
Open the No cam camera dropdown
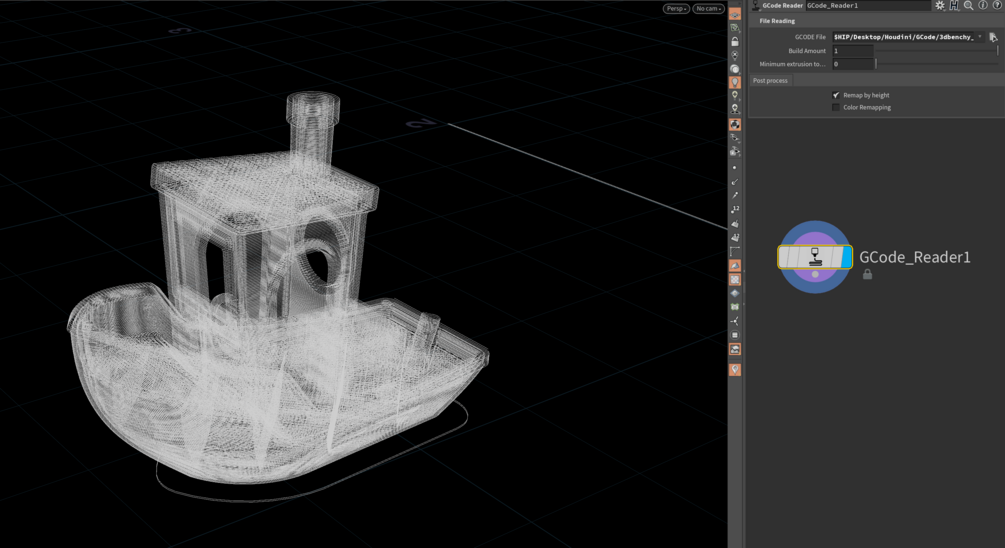708,8
